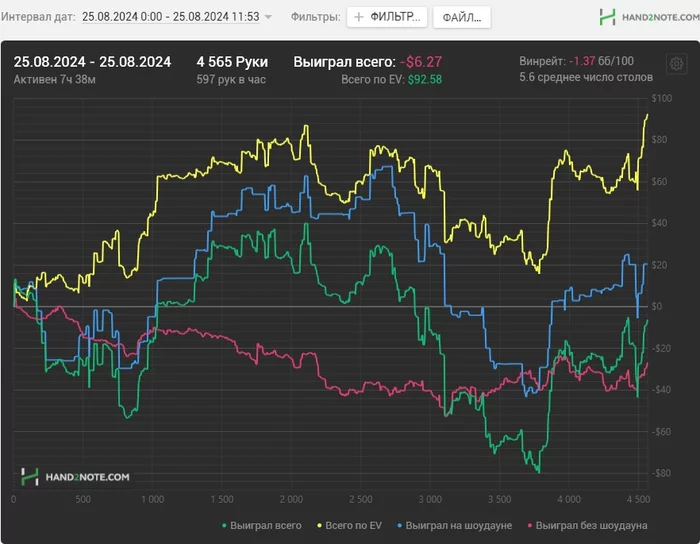The height and width of the screenshot is (544, 700).
Task: Click the 1 000 x-axis label
Action: (x=153, y=499)
